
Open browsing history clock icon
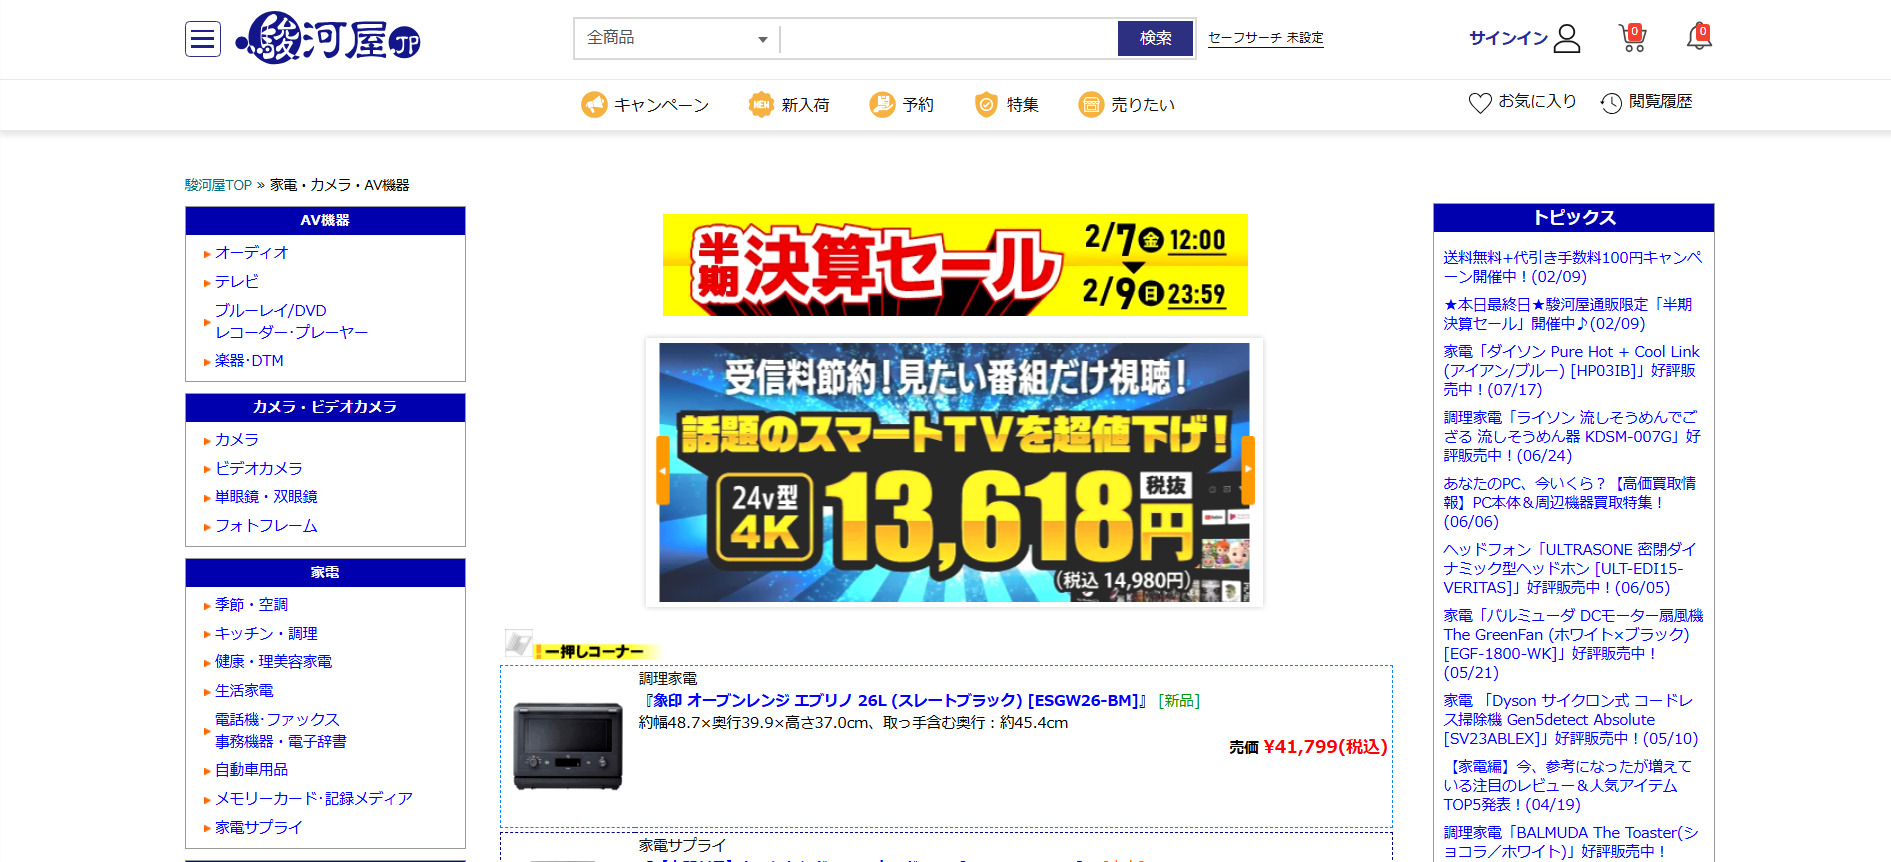coord(1611,103)
